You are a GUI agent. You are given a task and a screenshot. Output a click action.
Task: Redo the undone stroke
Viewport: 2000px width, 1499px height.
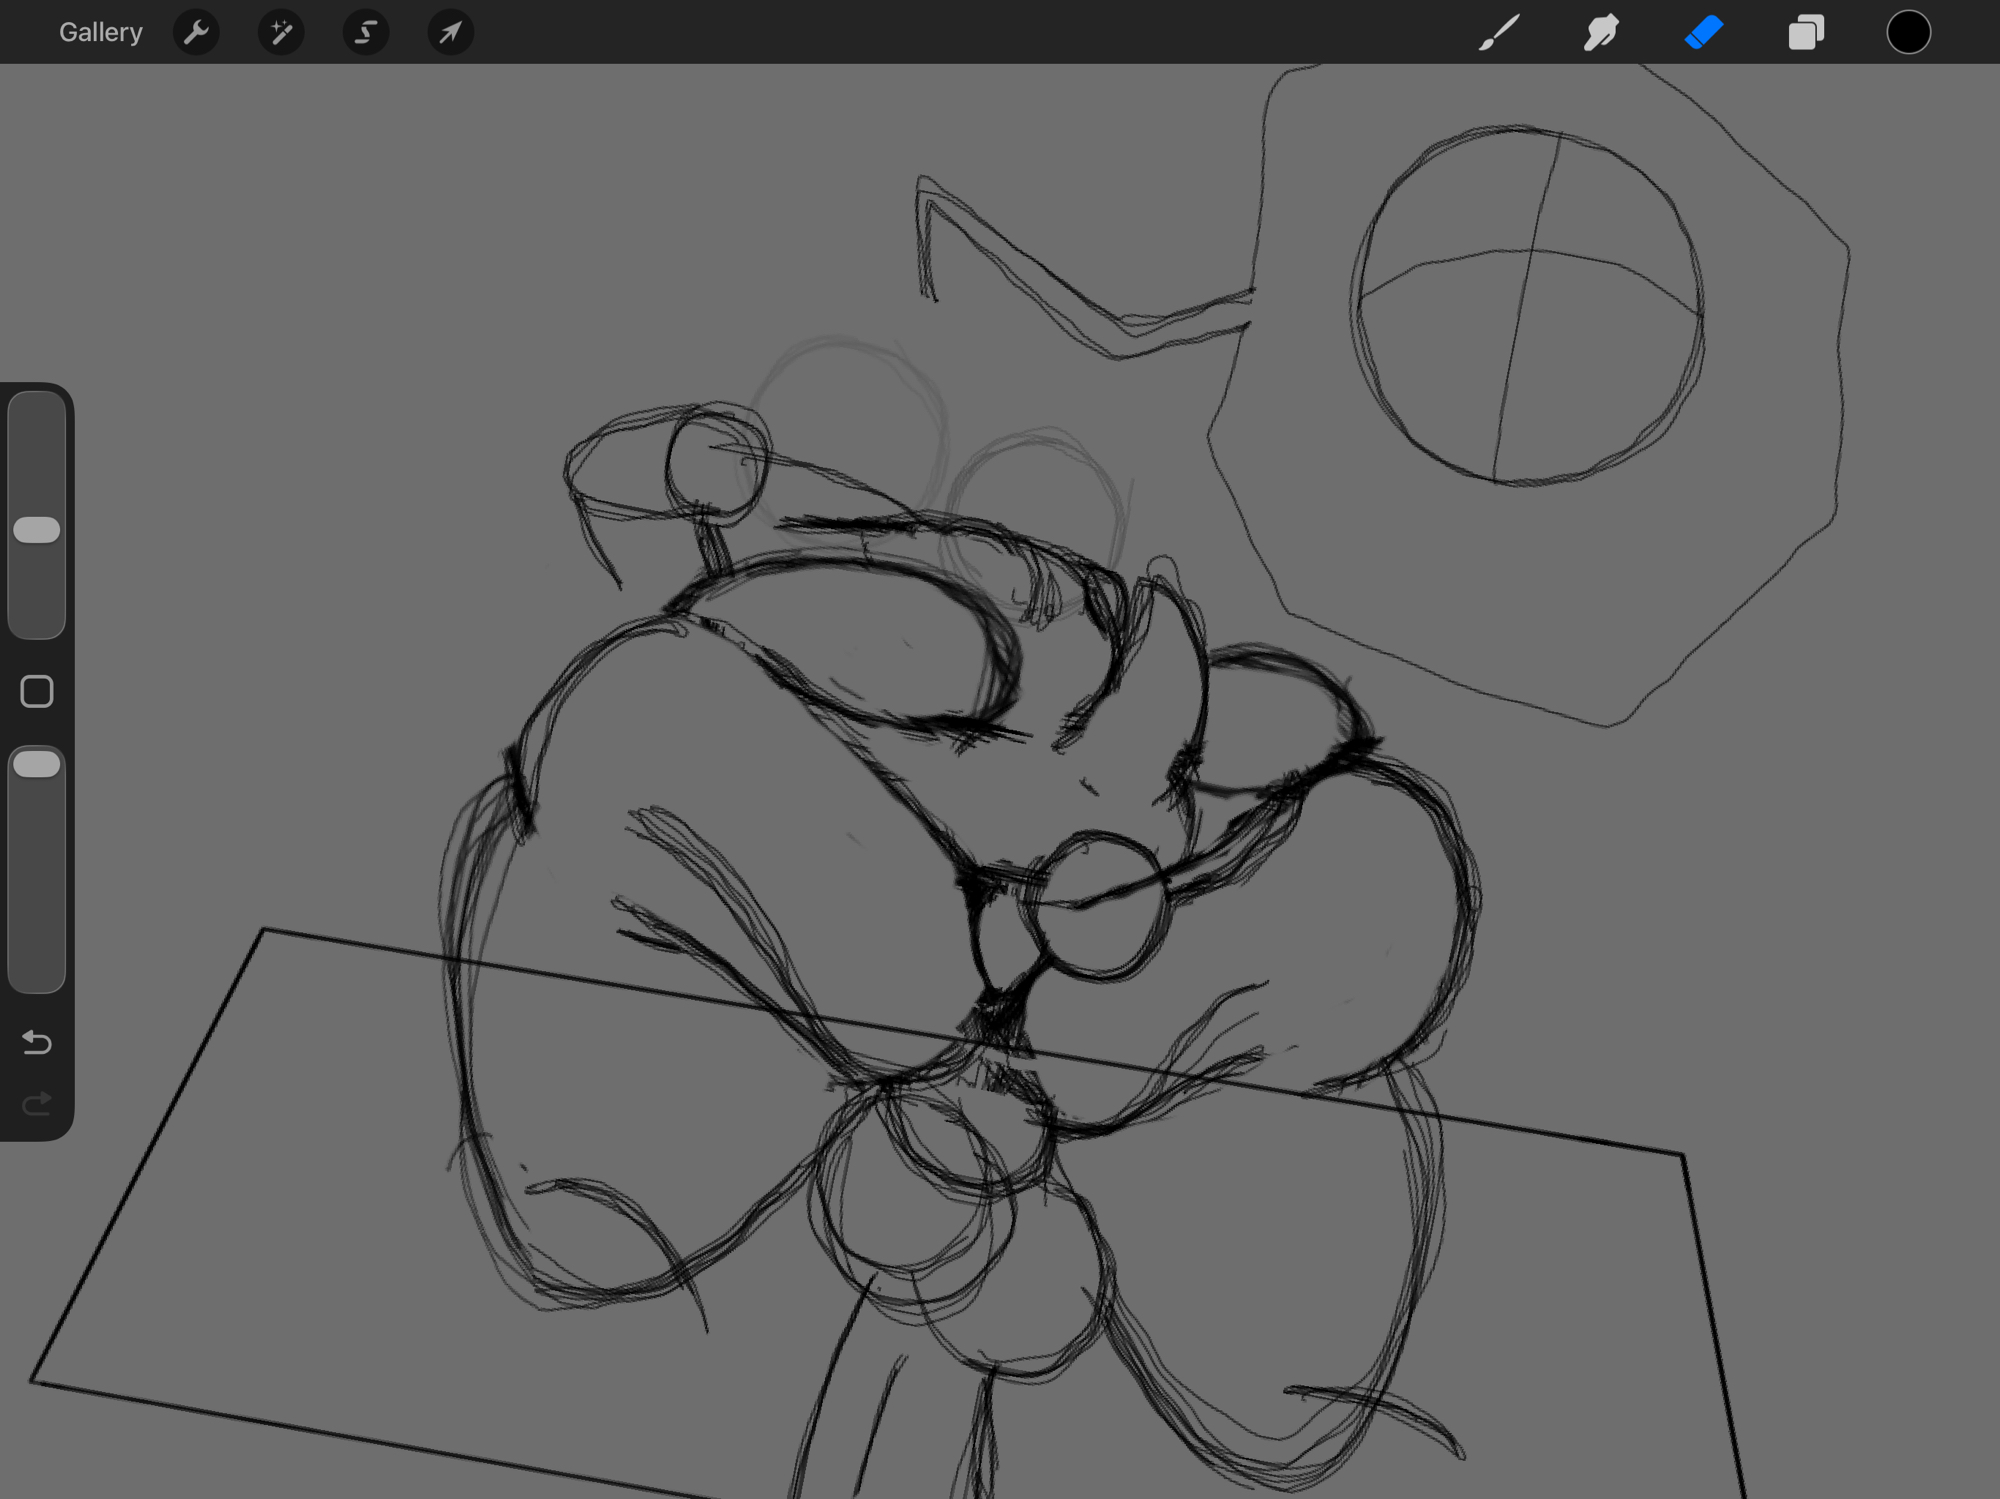point(37,1104)
